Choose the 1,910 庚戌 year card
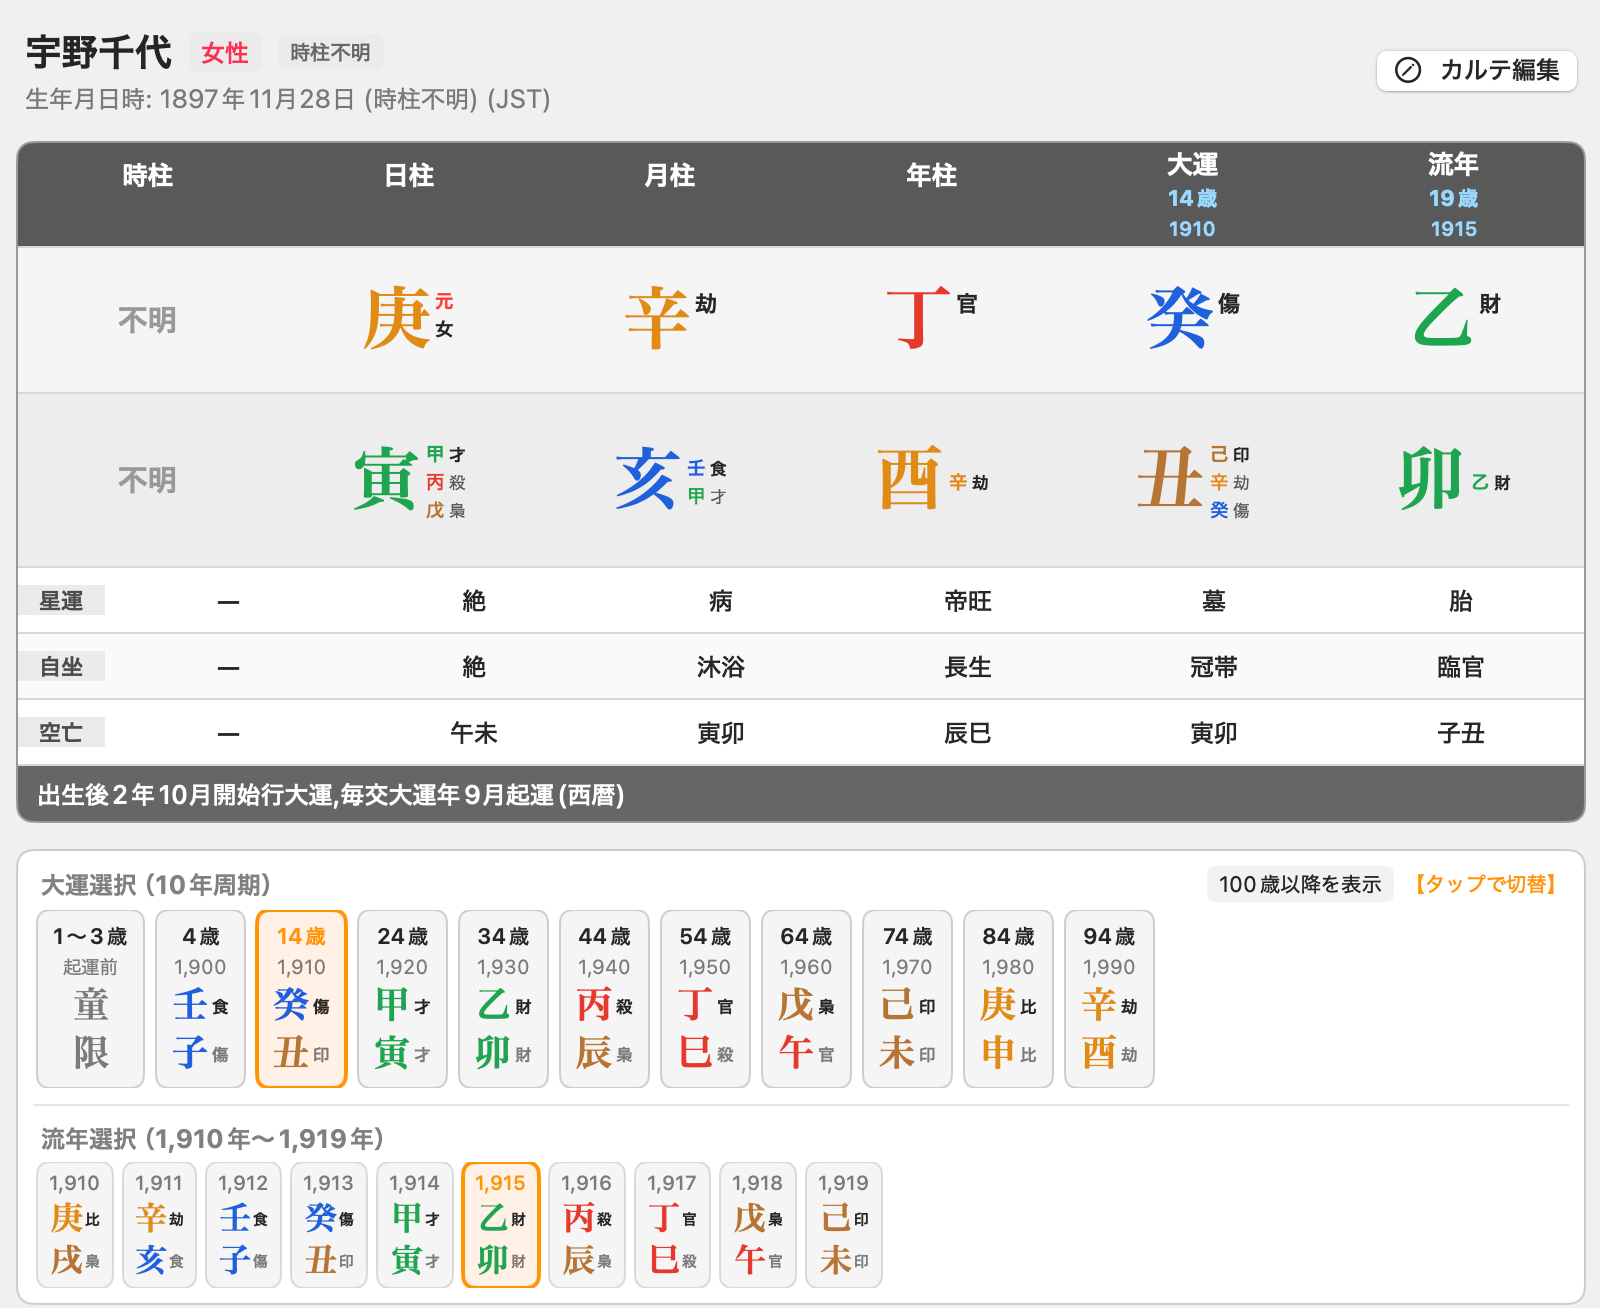This screenshot has width=1600, height=1308. (75, 1225)
